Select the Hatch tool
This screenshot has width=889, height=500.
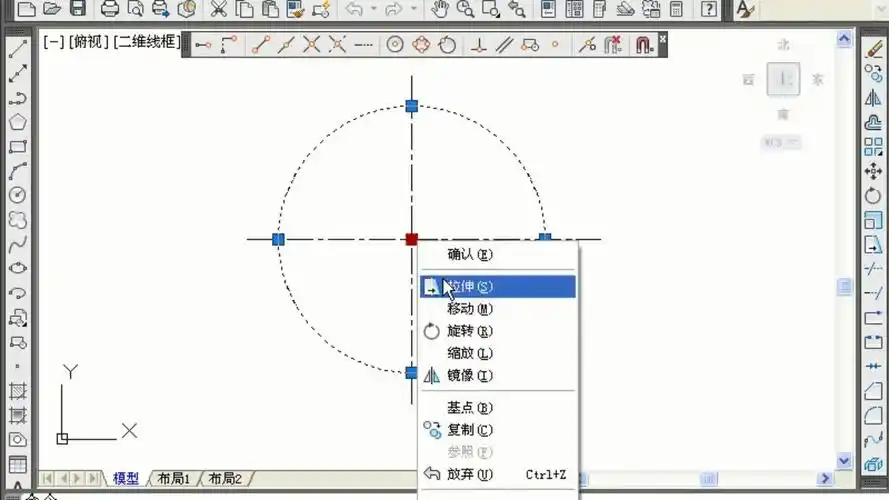point(18,391)
